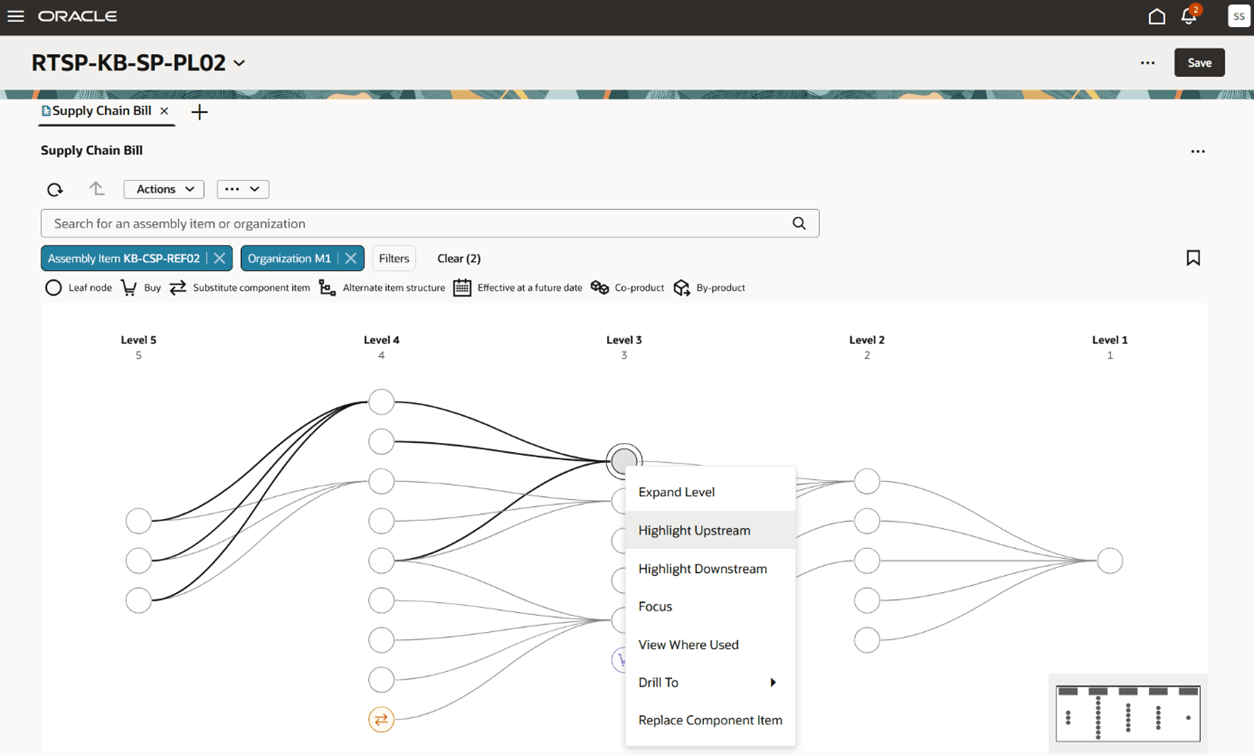Select the Assembly Item KB-CSP-REF02 chip
Screen dimensions: 1254x755
point(124,258)
